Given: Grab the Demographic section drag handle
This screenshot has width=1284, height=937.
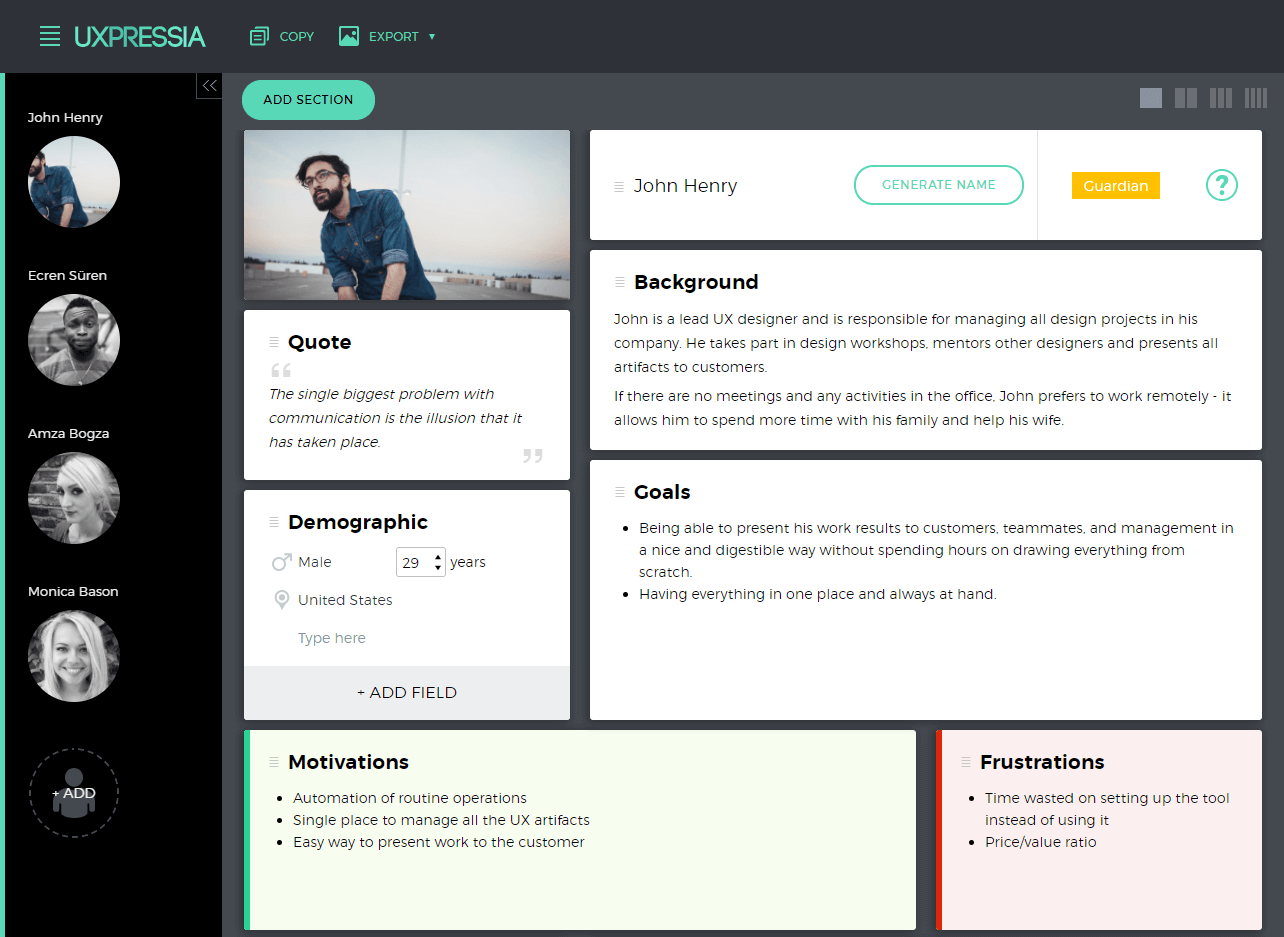Looking at the screenshot, I should pos(274,523).
